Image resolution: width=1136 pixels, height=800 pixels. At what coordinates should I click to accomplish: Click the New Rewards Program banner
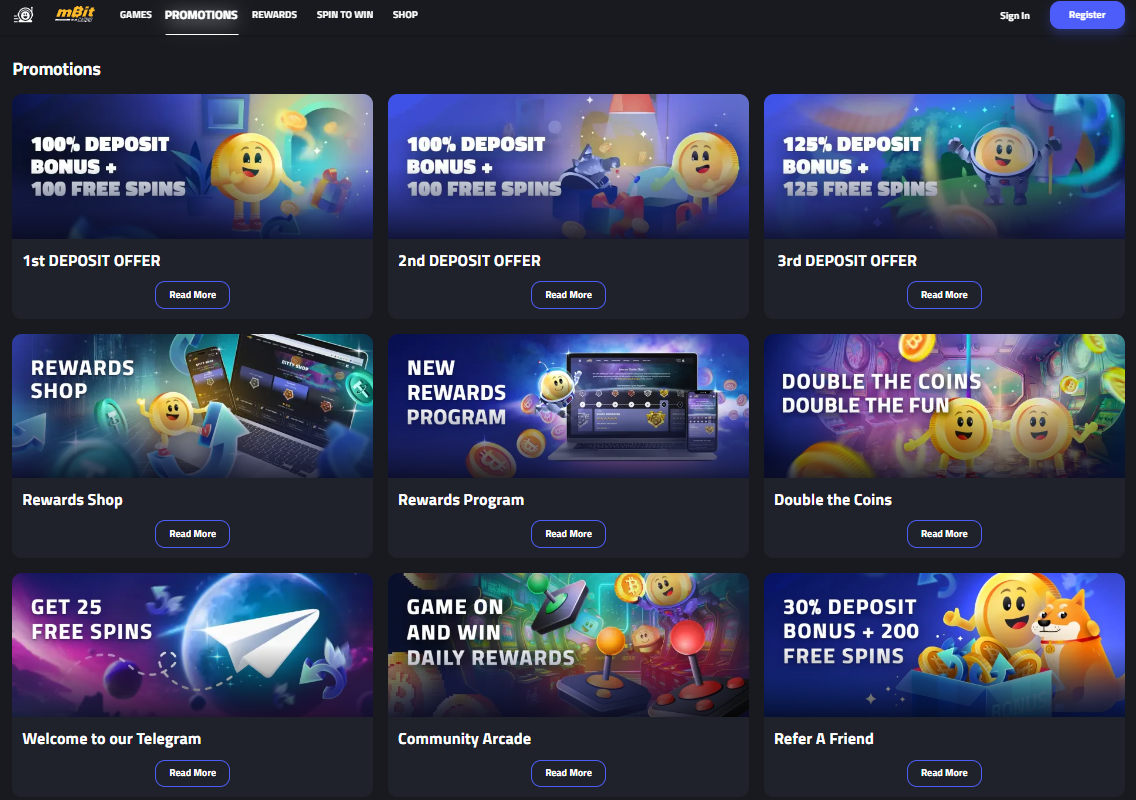click(x=569, y=406)
